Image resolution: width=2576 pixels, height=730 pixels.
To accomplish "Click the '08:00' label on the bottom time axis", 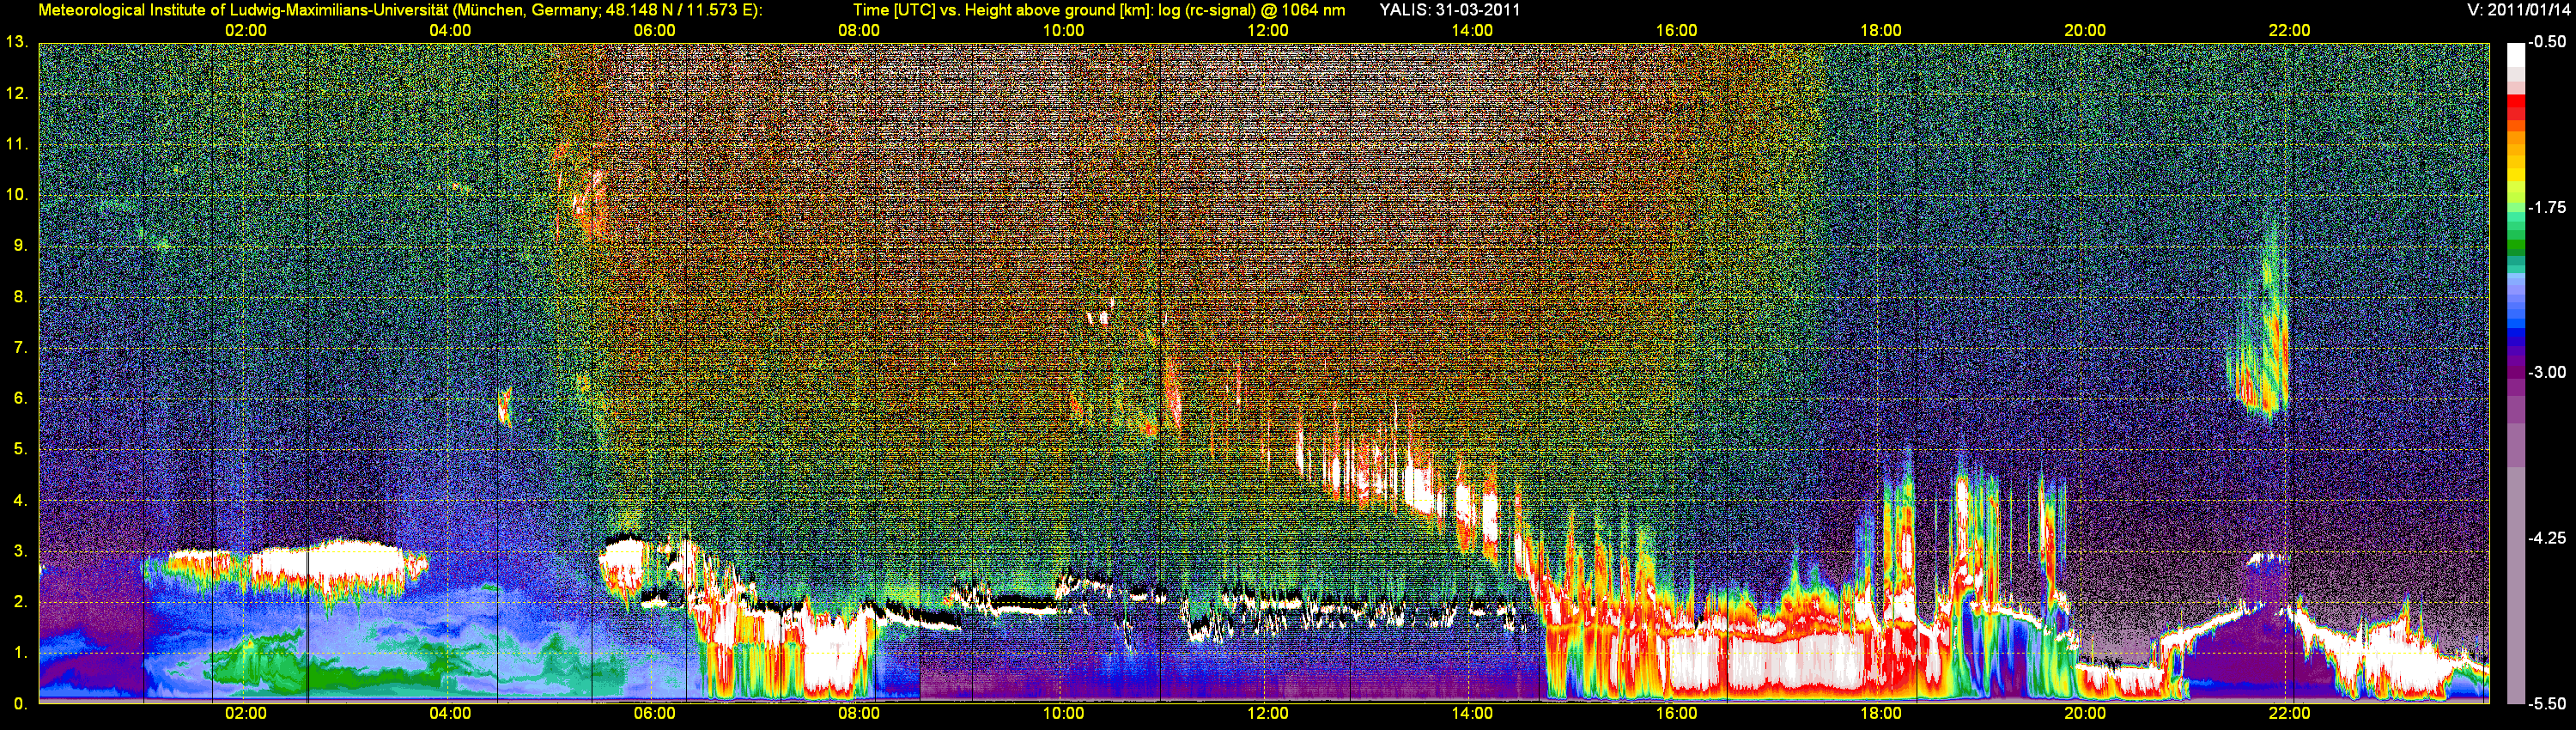I will point(859,714).
